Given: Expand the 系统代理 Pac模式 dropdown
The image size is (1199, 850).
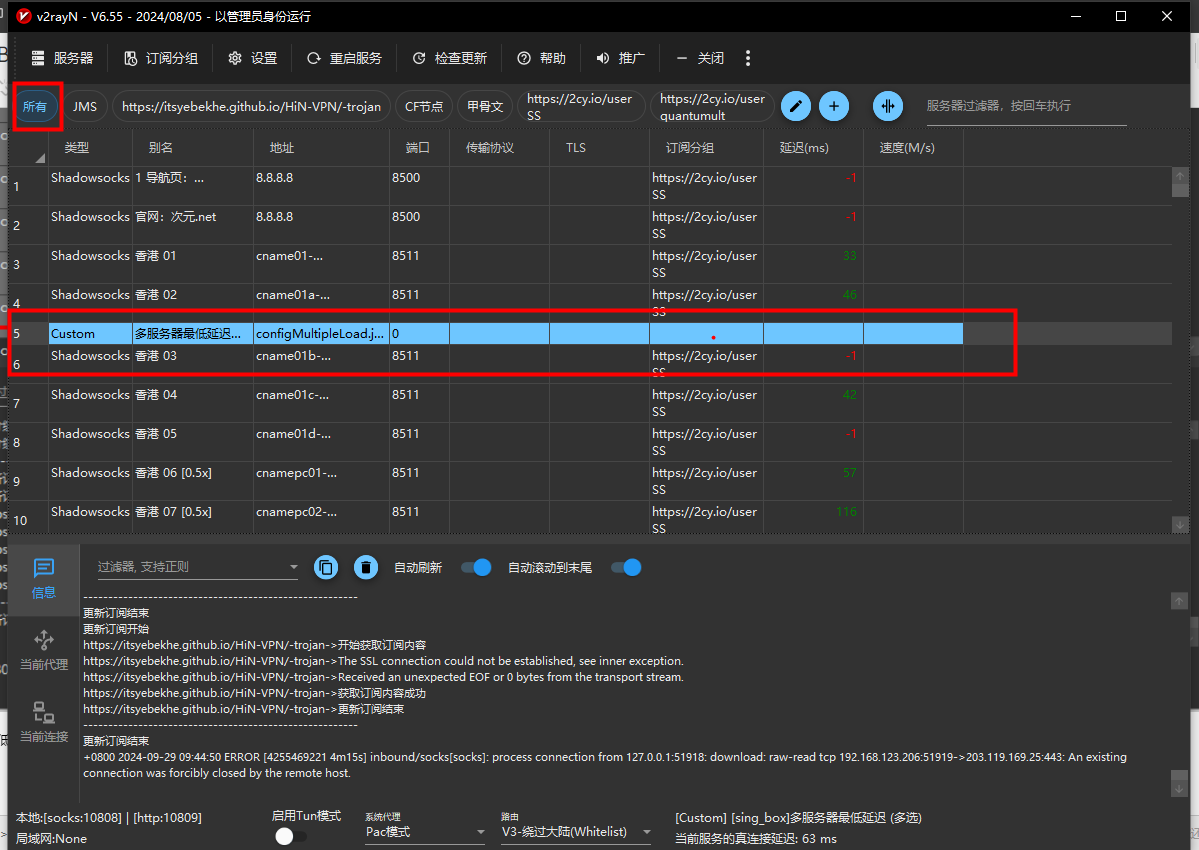Looking at the screenshot, I should click(x=424, y=832).
